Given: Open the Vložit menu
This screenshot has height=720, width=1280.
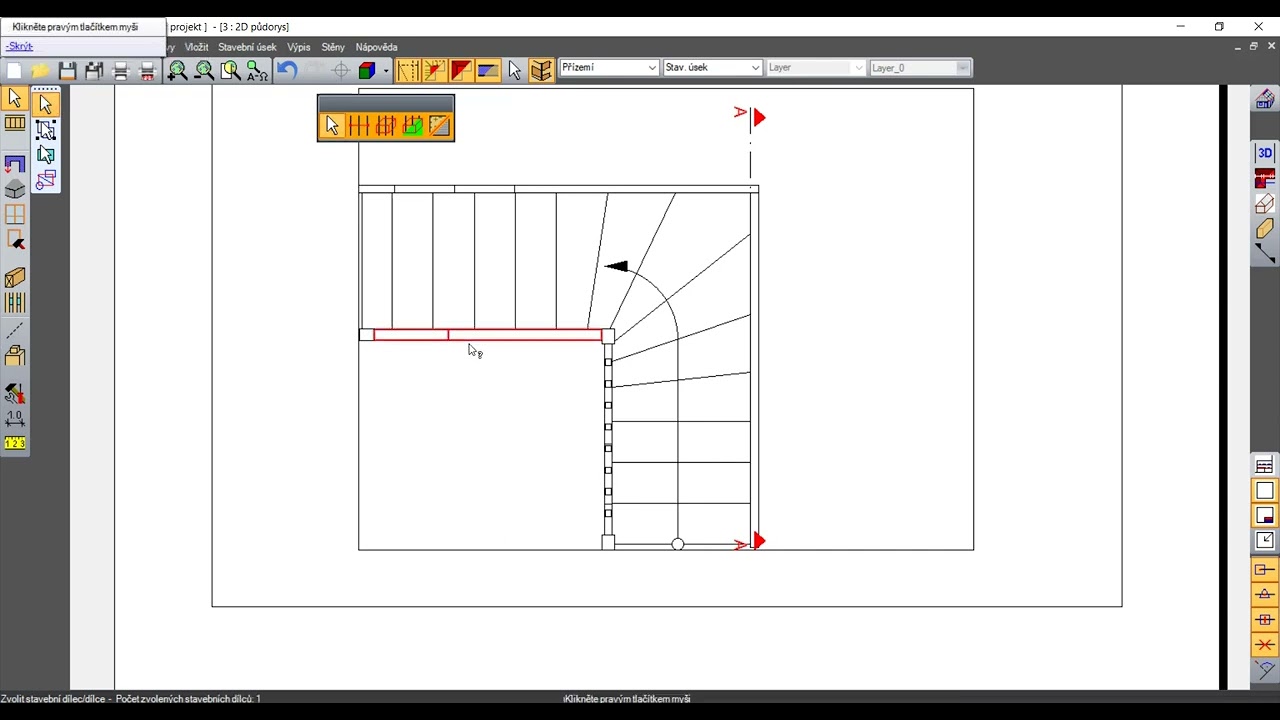Looking at the screenshot, I should click(196, 47).
